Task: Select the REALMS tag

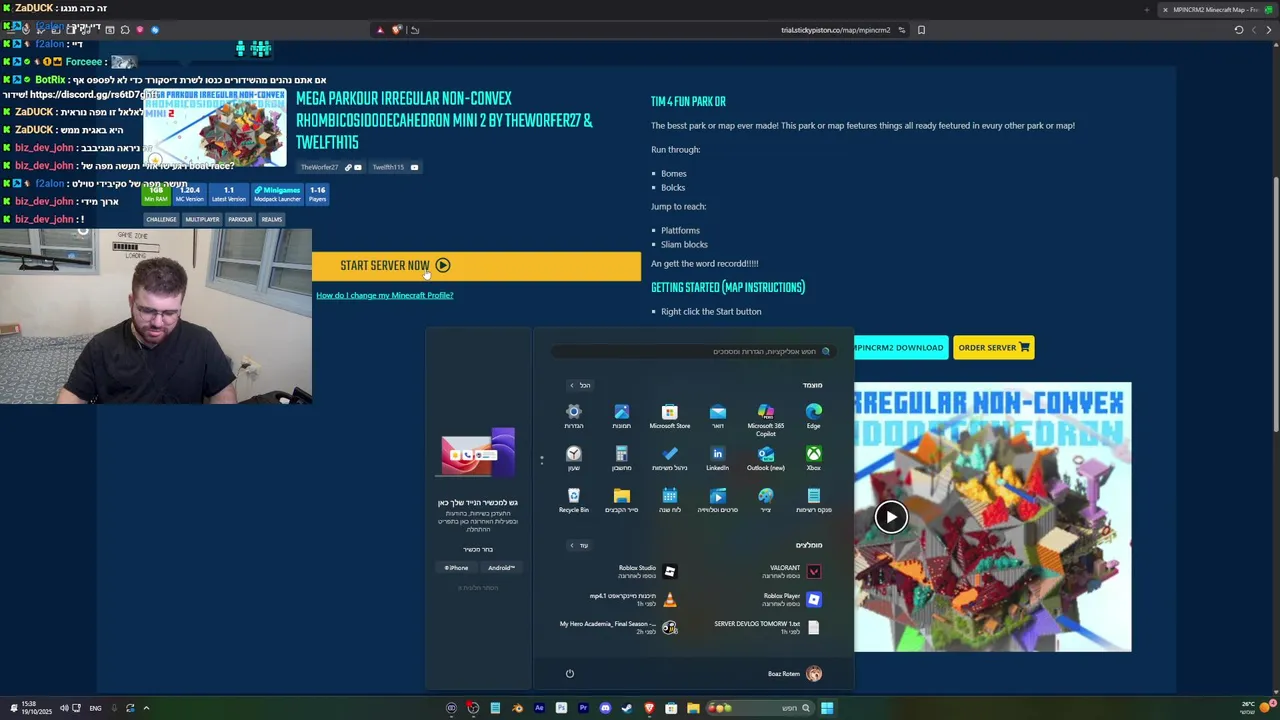Action: 272,219
